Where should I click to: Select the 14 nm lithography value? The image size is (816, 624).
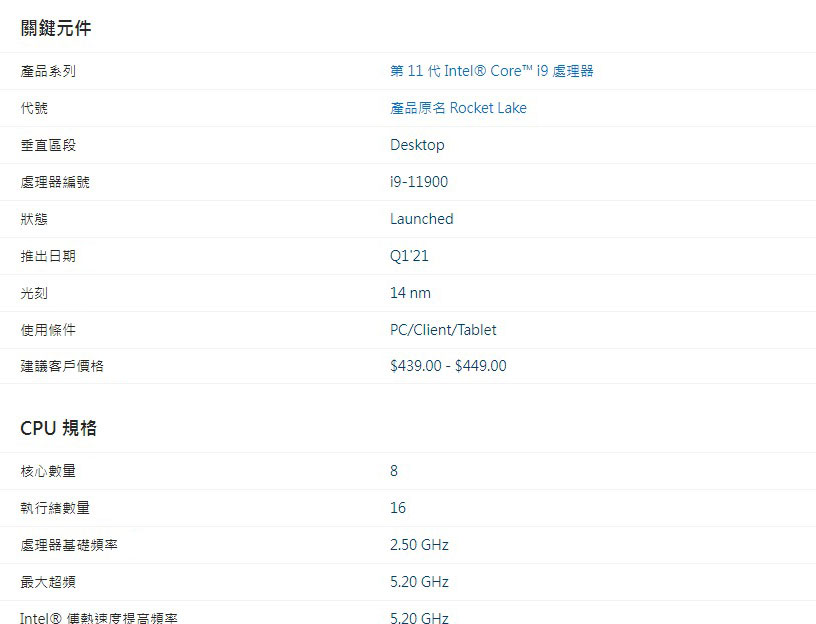point(411,292)
